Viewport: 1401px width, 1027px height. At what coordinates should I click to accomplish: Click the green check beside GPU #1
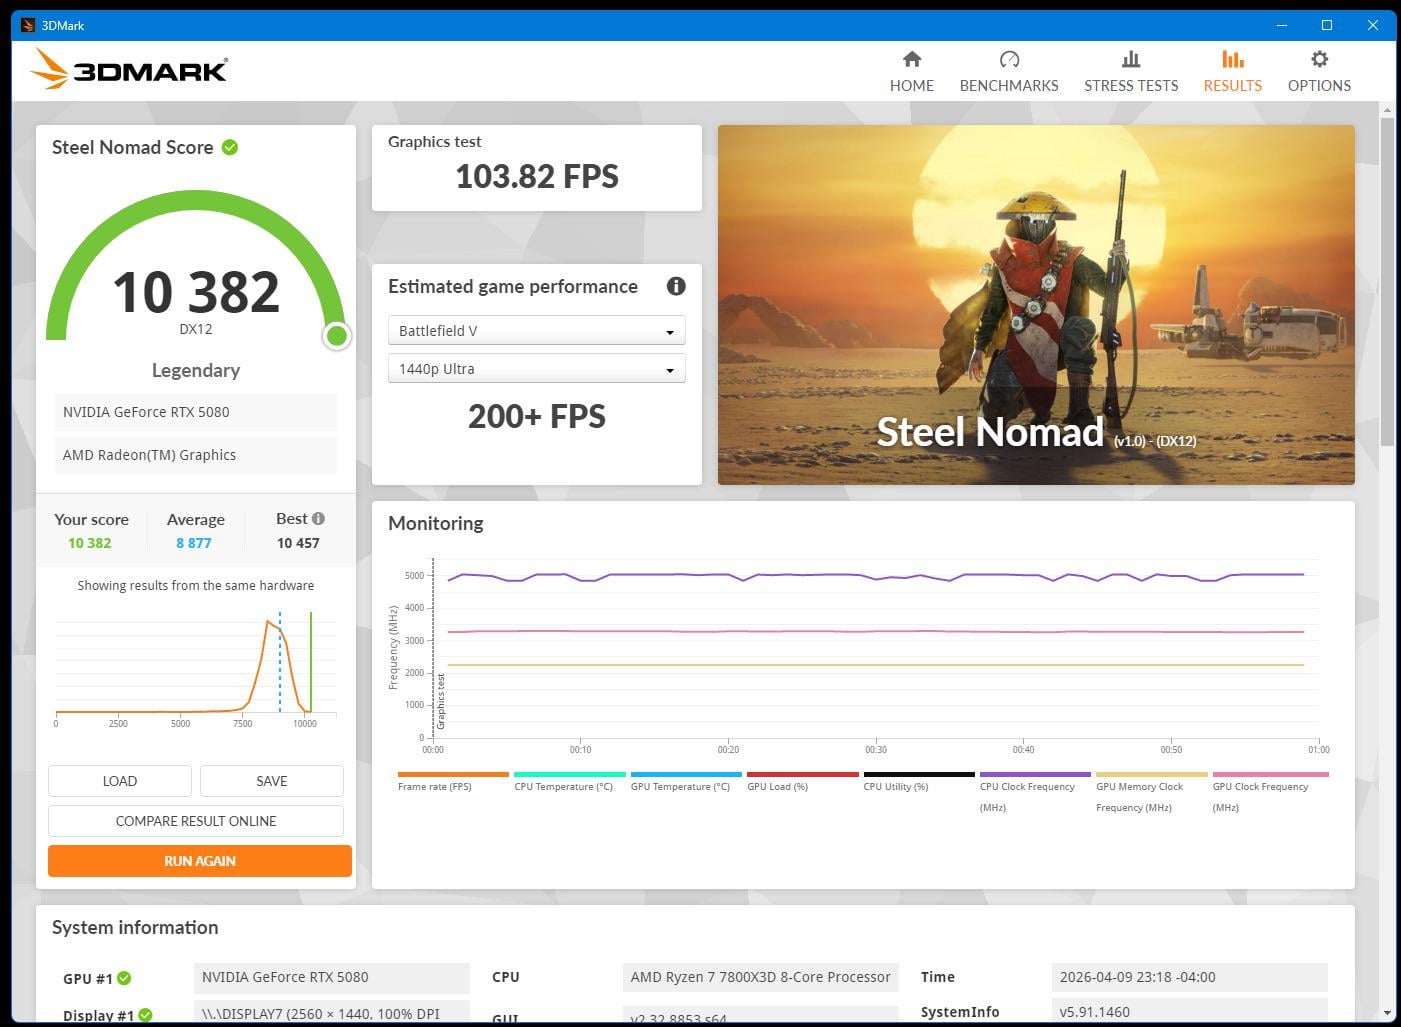125,979
